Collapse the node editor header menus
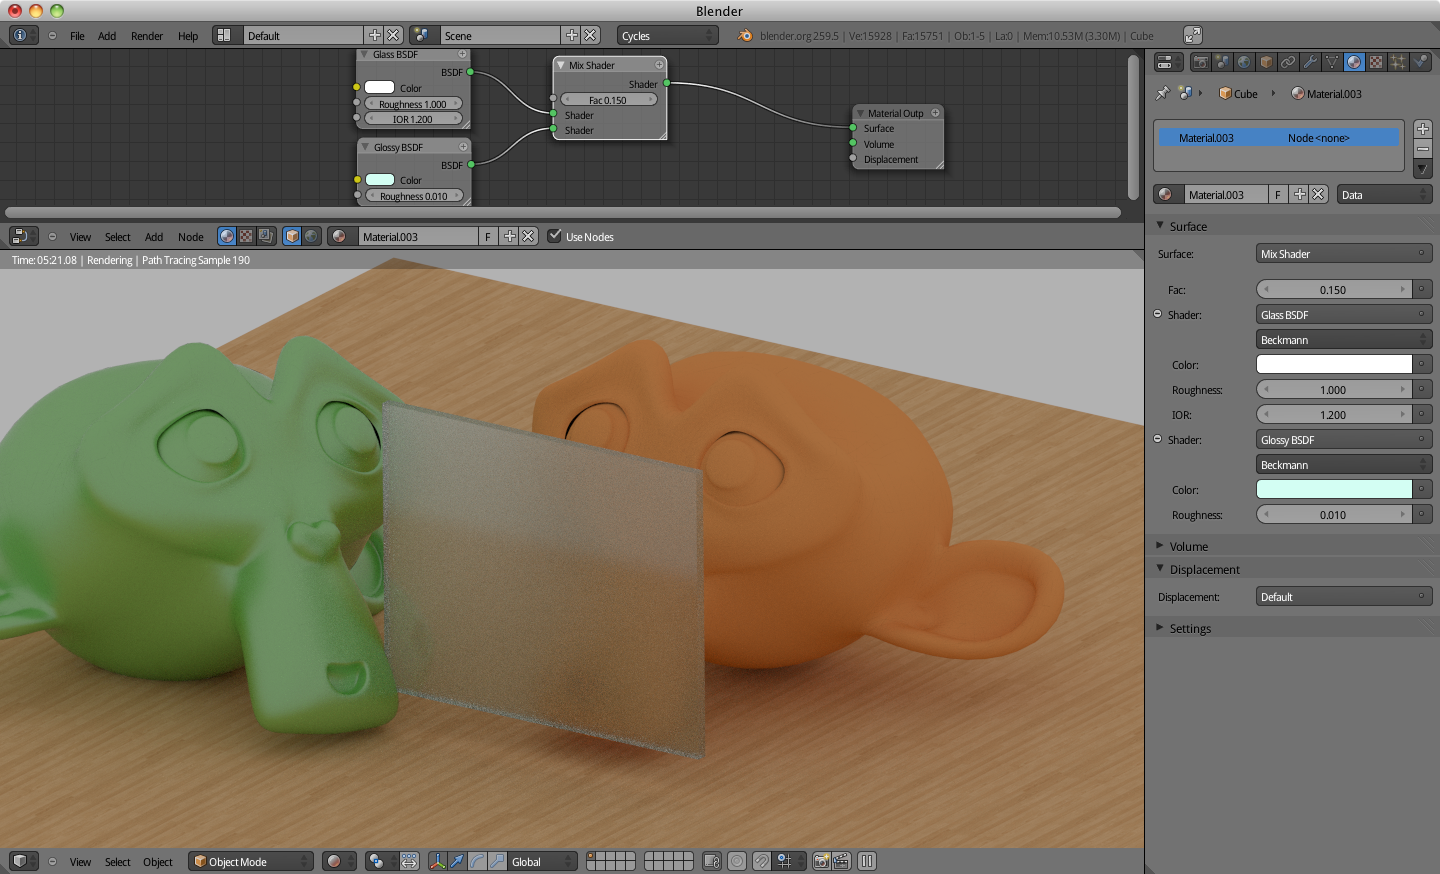 click(52, 237)
